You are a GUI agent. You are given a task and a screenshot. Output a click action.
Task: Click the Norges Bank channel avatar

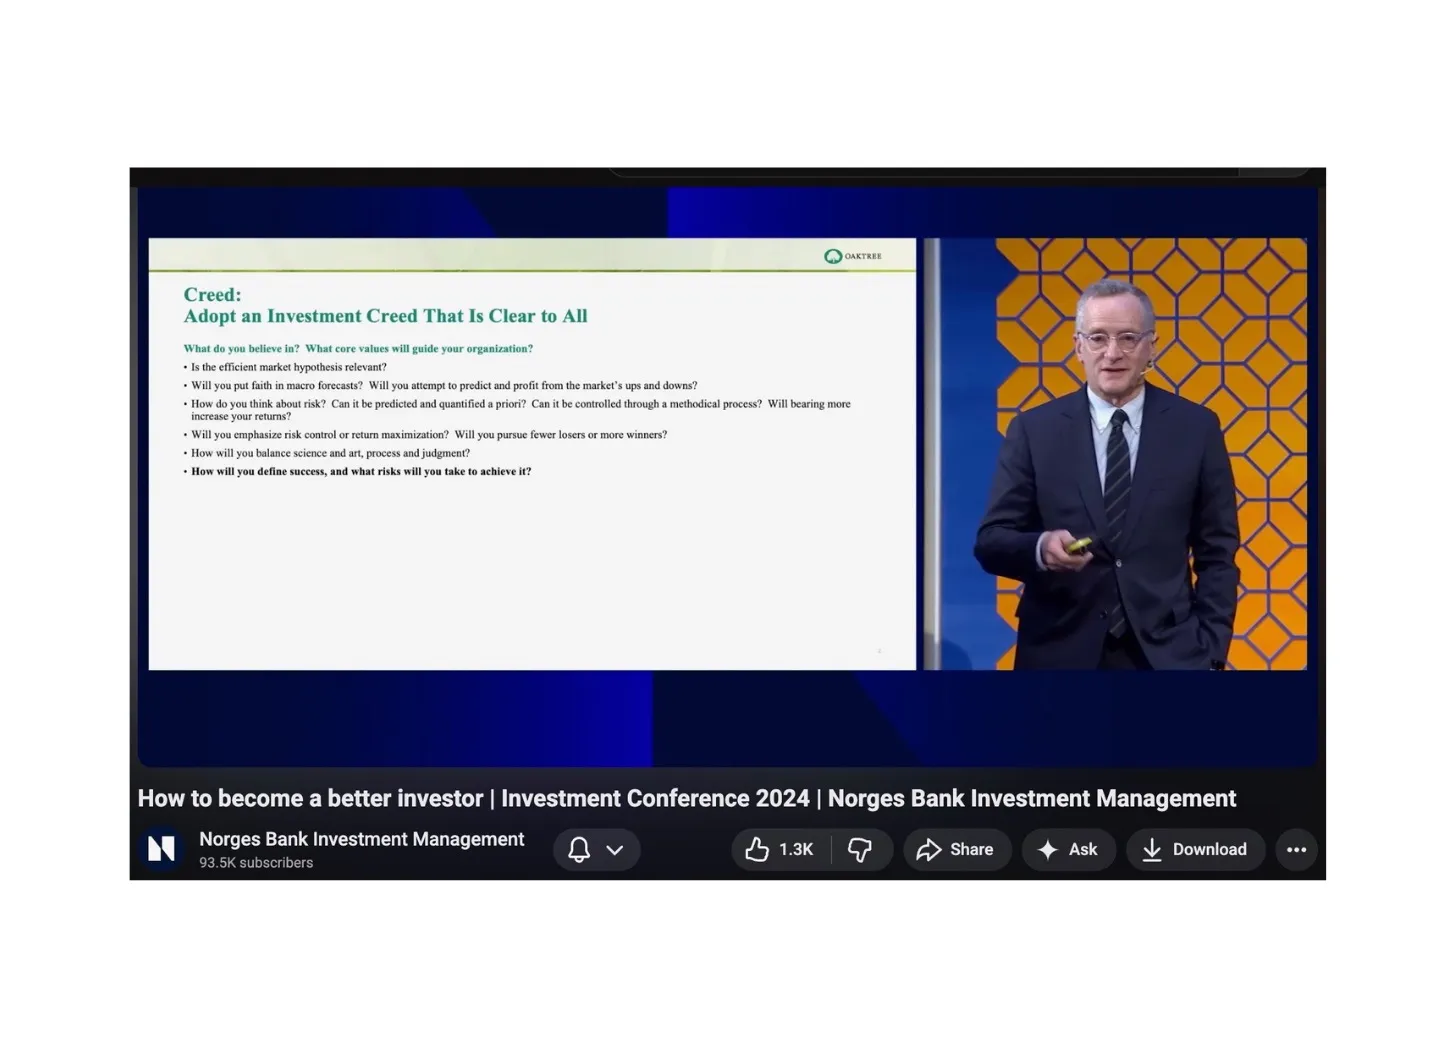(x=161, y=848)
